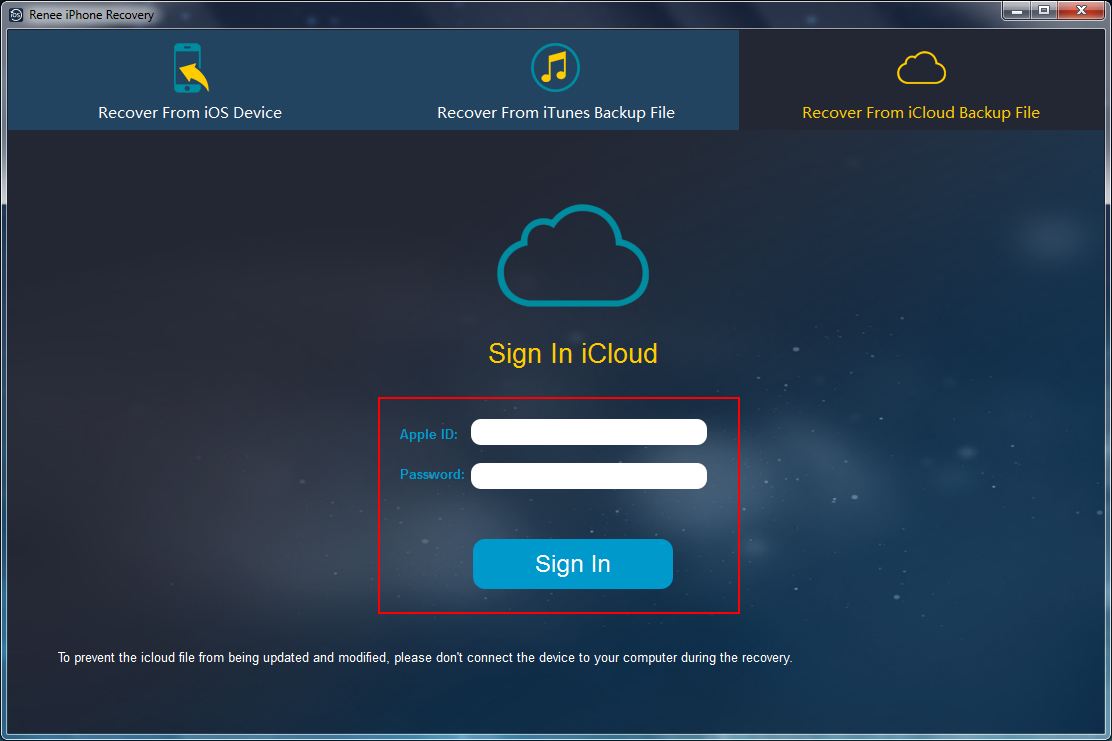
Task: Click the empty middle of the title bar
Action: point(550,12)
